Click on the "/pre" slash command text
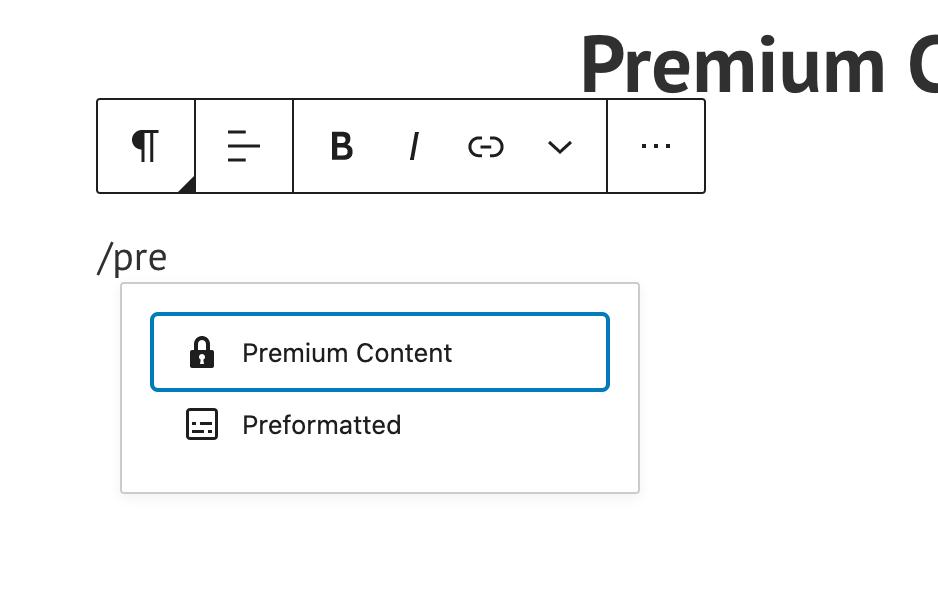Image resolution: width=938 pixels, height=602 pixels. click(132, 258)
